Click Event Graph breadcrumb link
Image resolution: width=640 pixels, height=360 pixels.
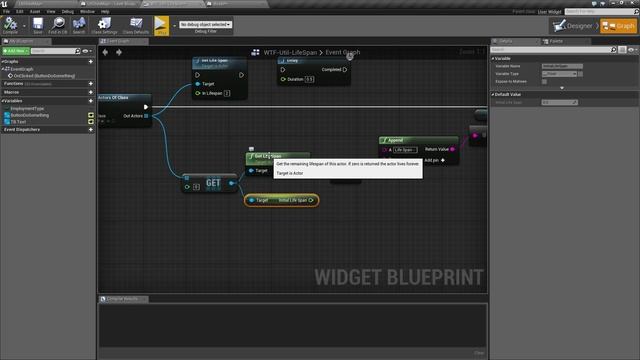(342, 52)
